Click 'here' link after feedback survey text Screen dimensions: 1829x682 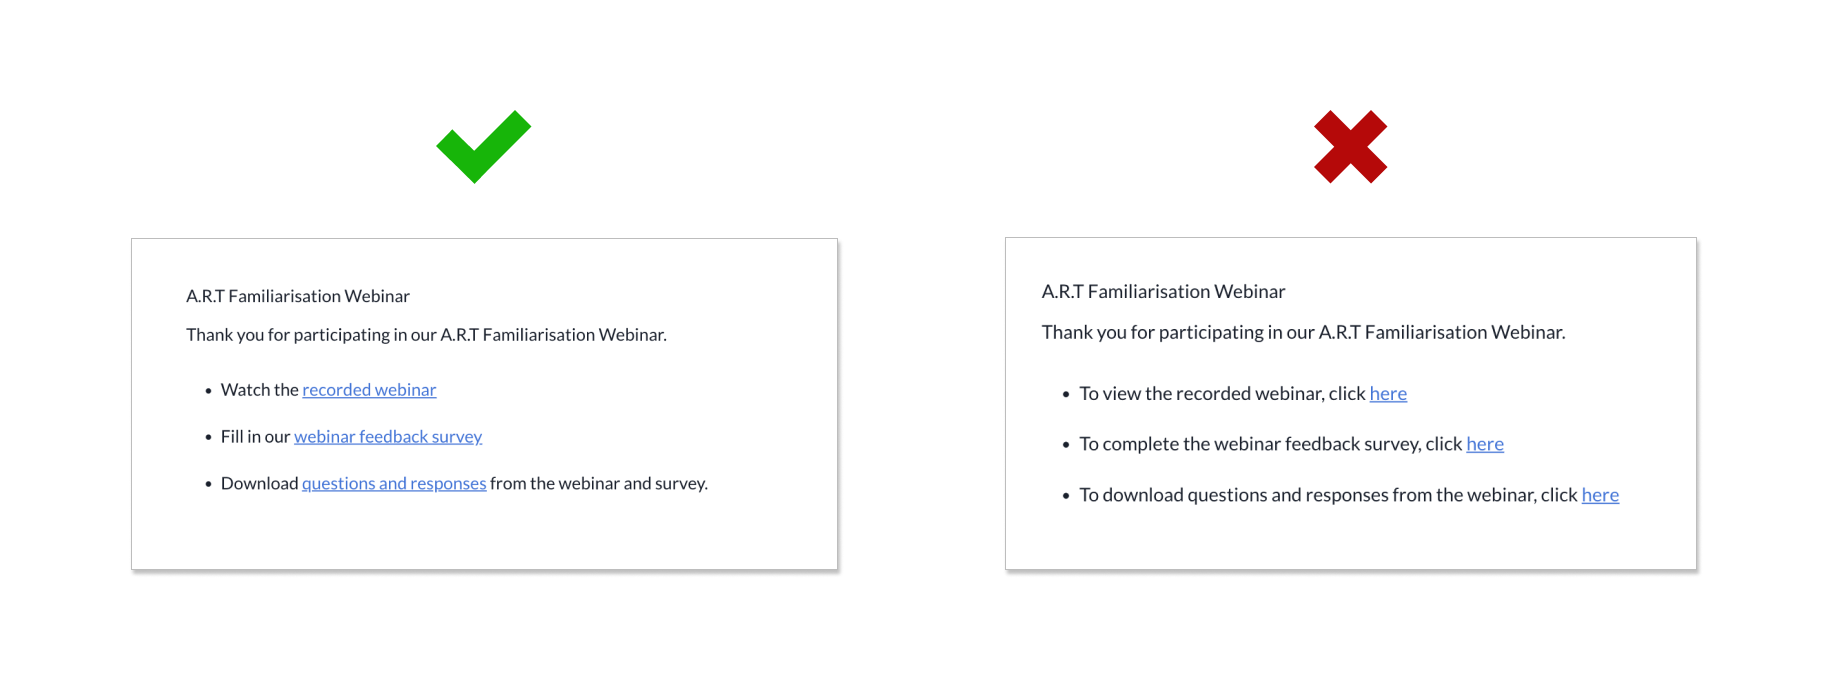(1485, 444)
